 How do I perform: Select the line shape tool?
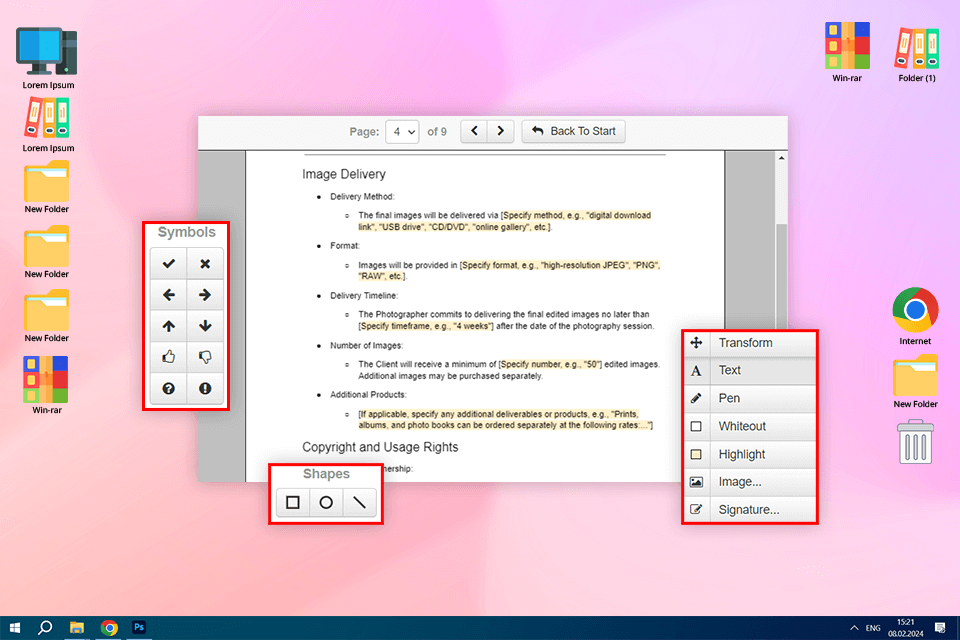pos(359,503)
